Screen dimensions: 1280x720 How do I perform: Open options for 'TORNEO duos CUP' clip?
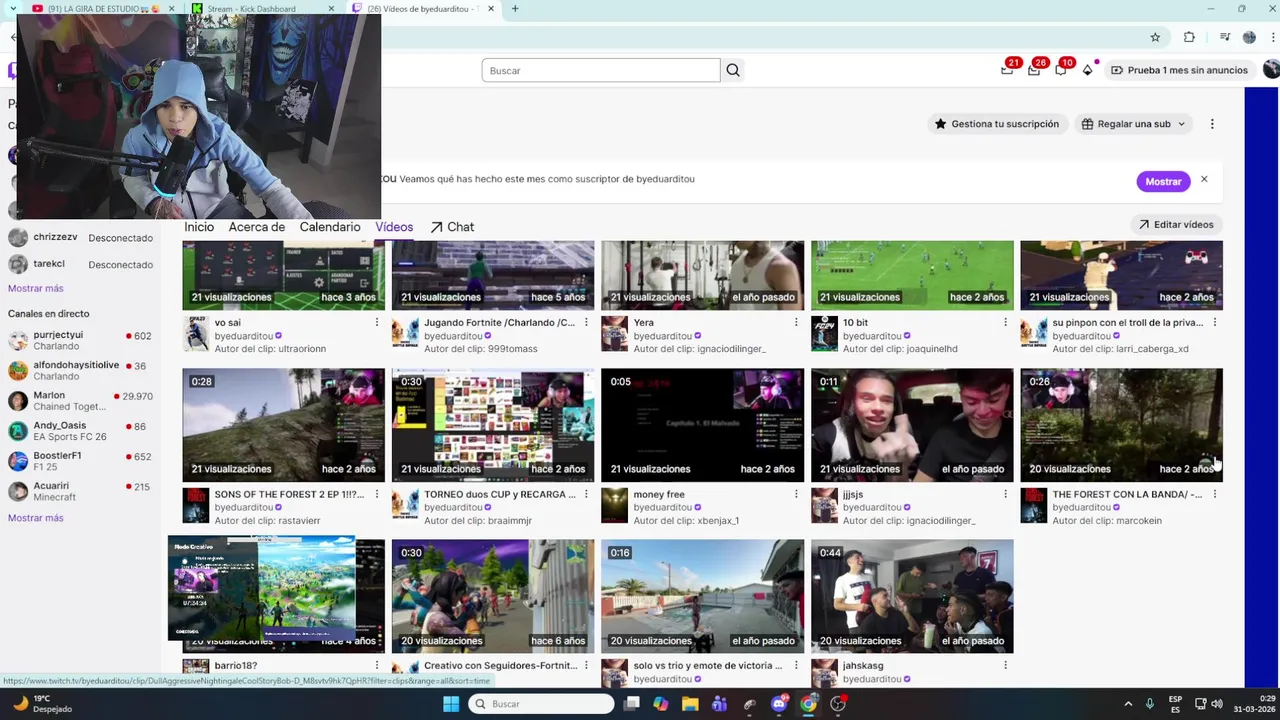[x=586, y=494]
